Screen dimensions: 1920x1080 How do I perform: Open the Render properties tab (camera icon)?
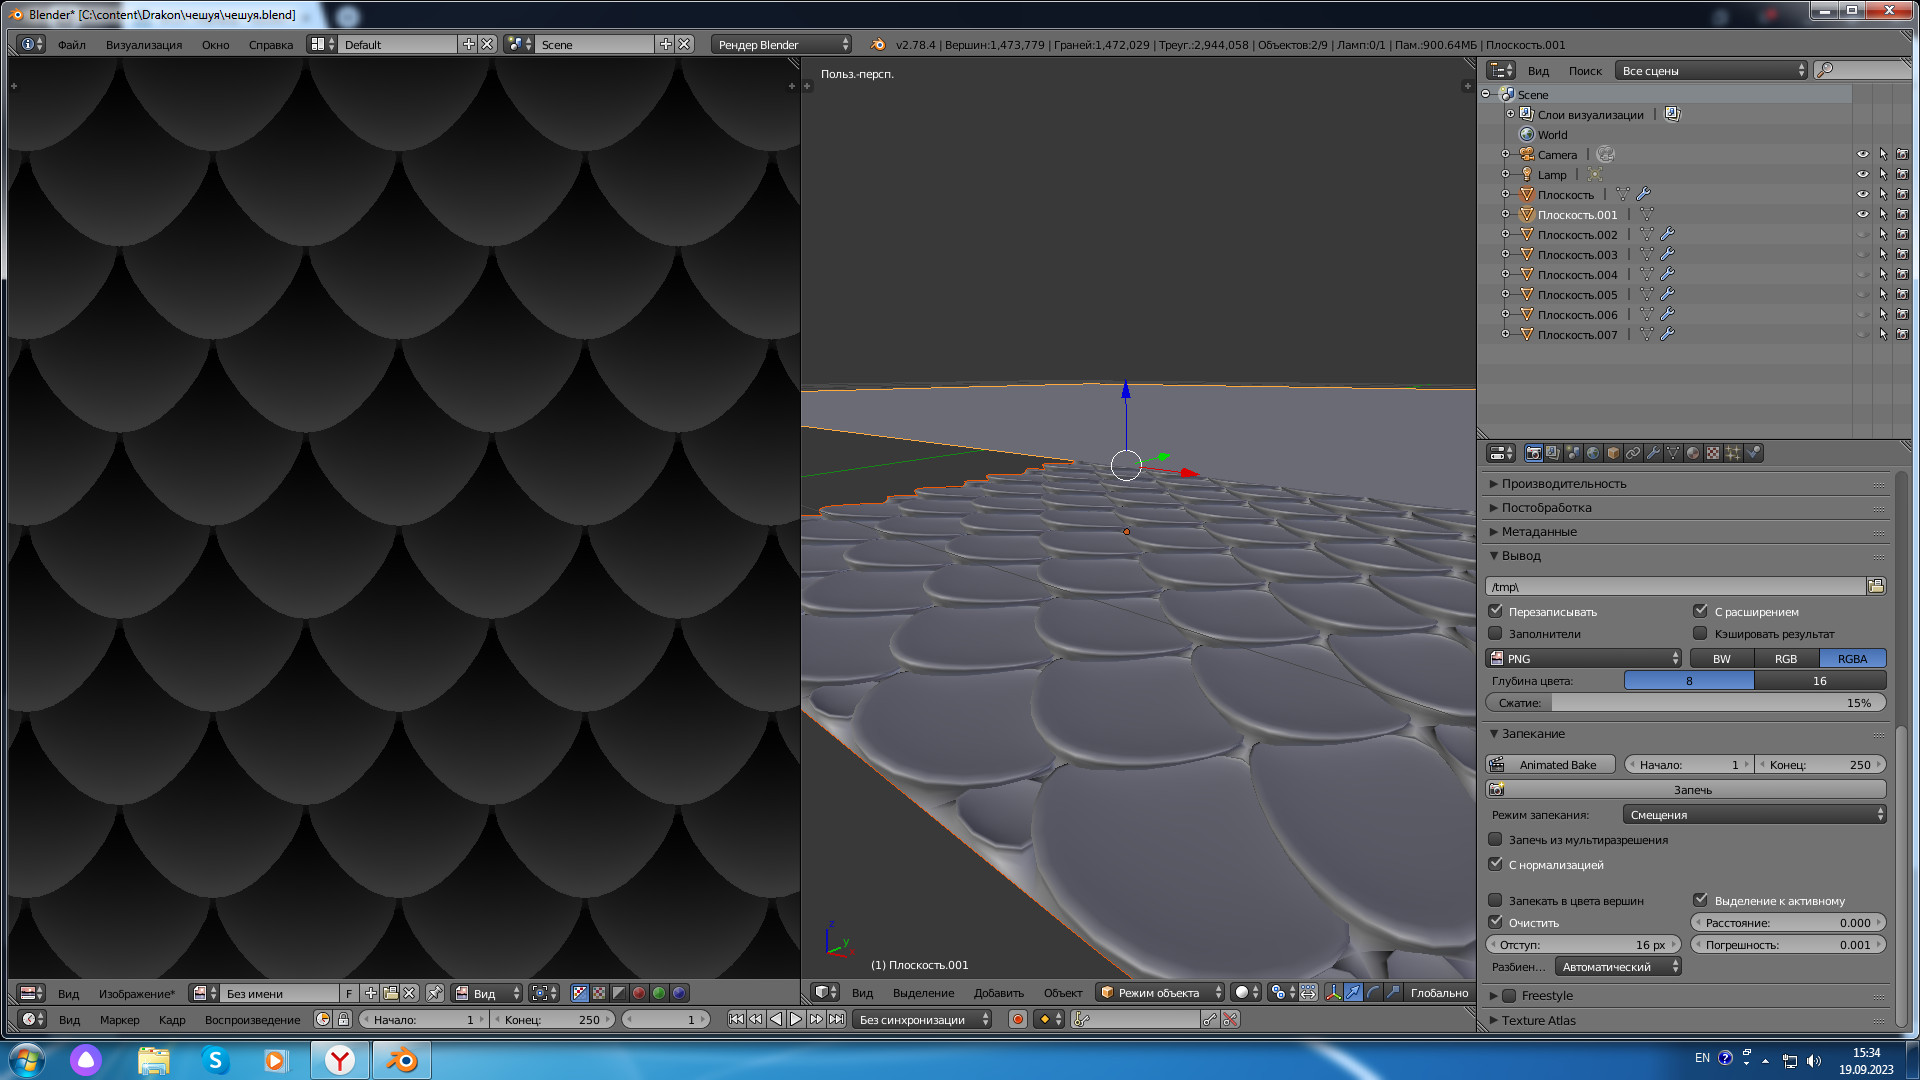pyautogui.click(x=1533, y=453)
